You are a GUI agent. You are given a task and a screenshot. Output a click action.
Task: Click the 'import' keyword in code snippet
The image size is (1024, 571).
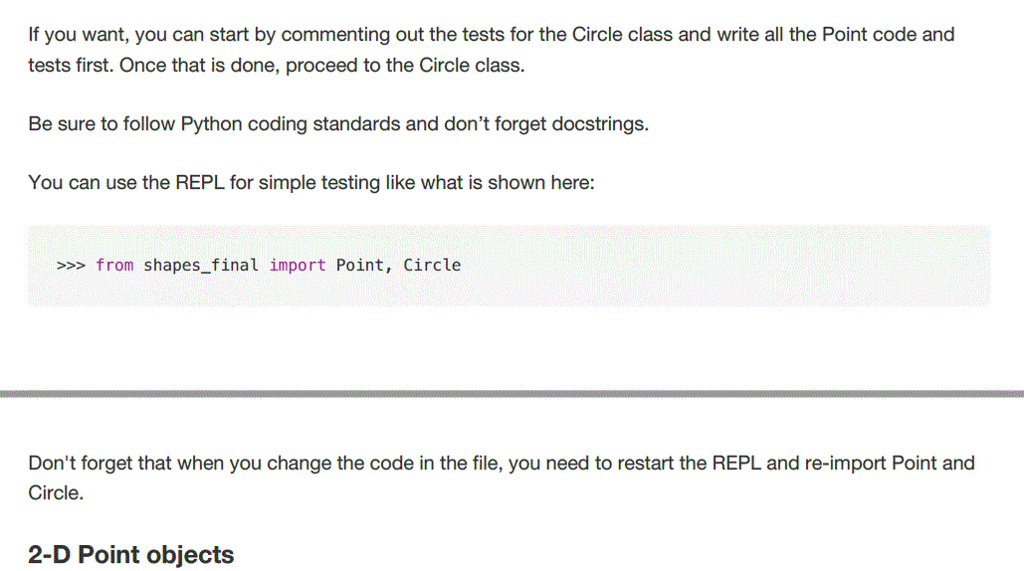(297, 265)
